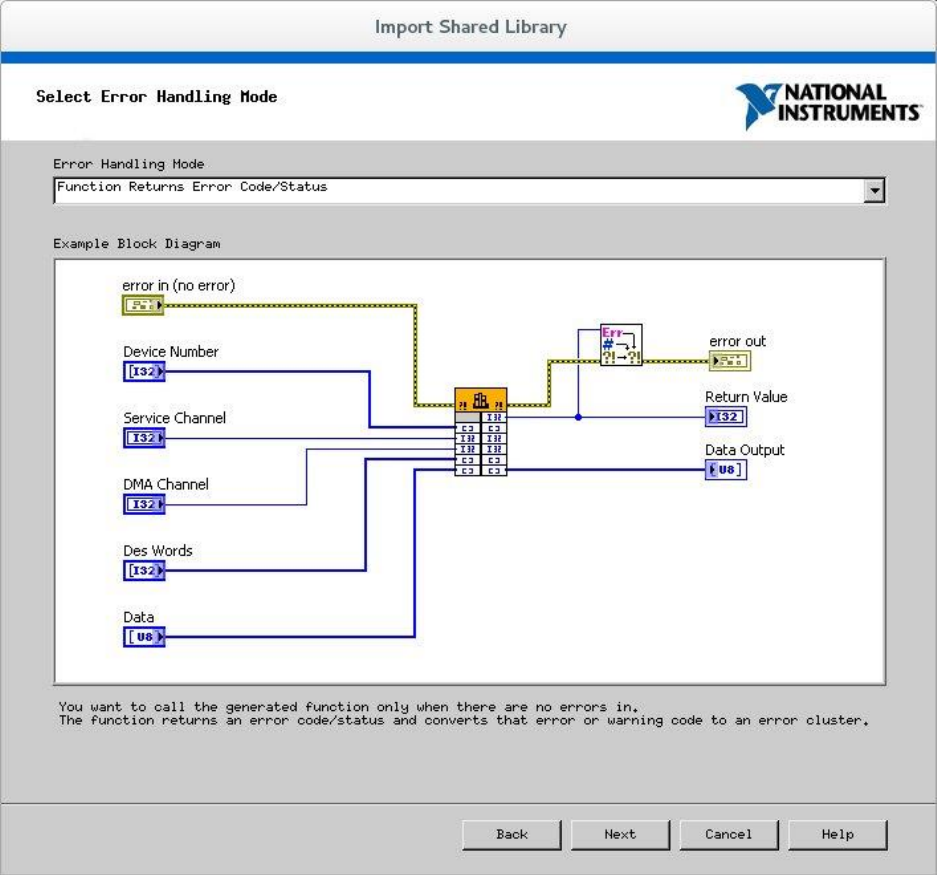The image size is (937, 875).
Task: Click the 'Import Shared Library' window title
Action: (x=470, y=27)
